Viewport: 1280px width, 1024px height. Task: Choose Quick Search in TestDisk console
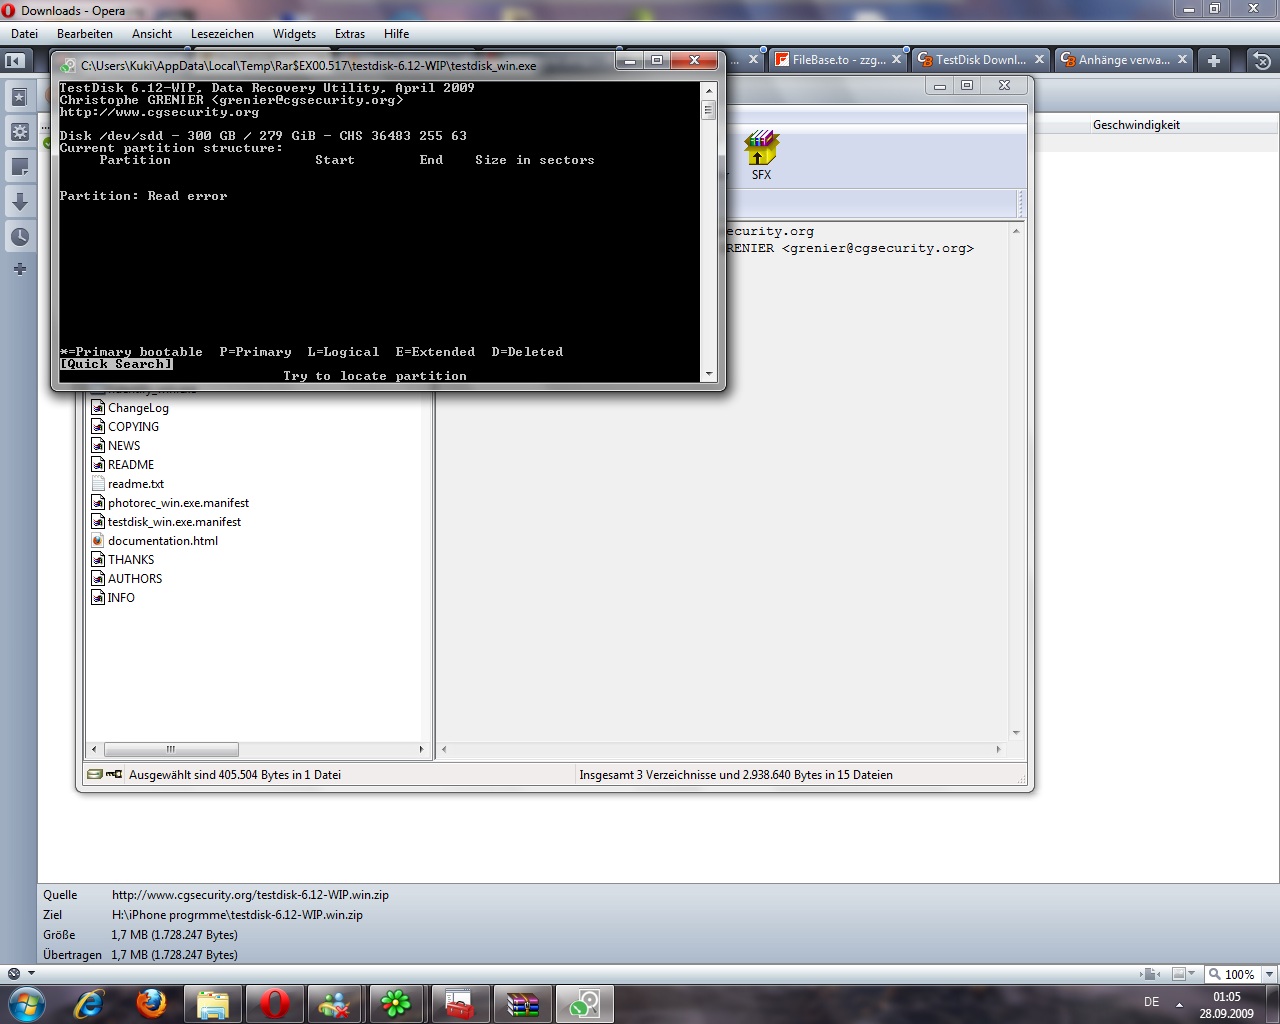click(x=116, y=364)
